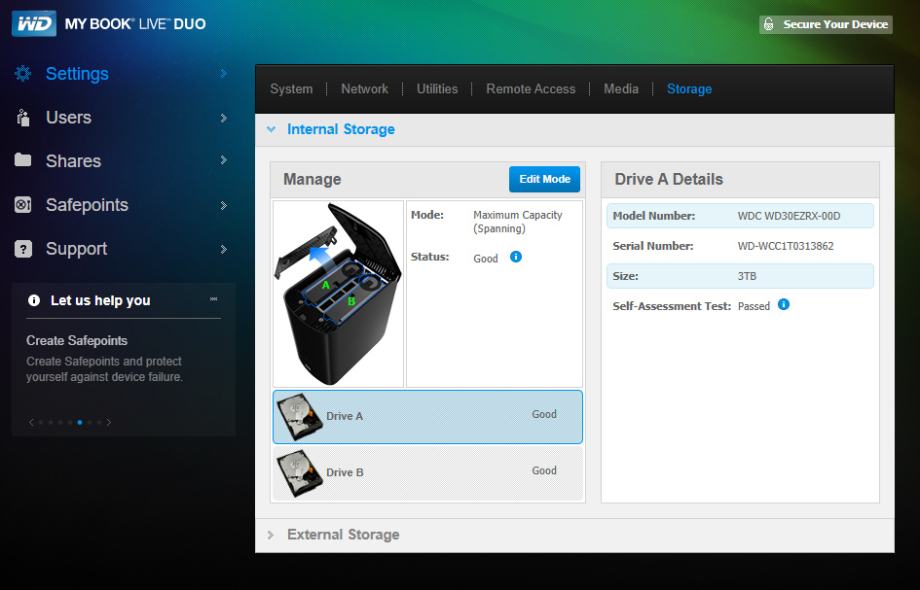Click the WD logo icon
This screenshot has height=590, width=920.
tap(34, 23)
